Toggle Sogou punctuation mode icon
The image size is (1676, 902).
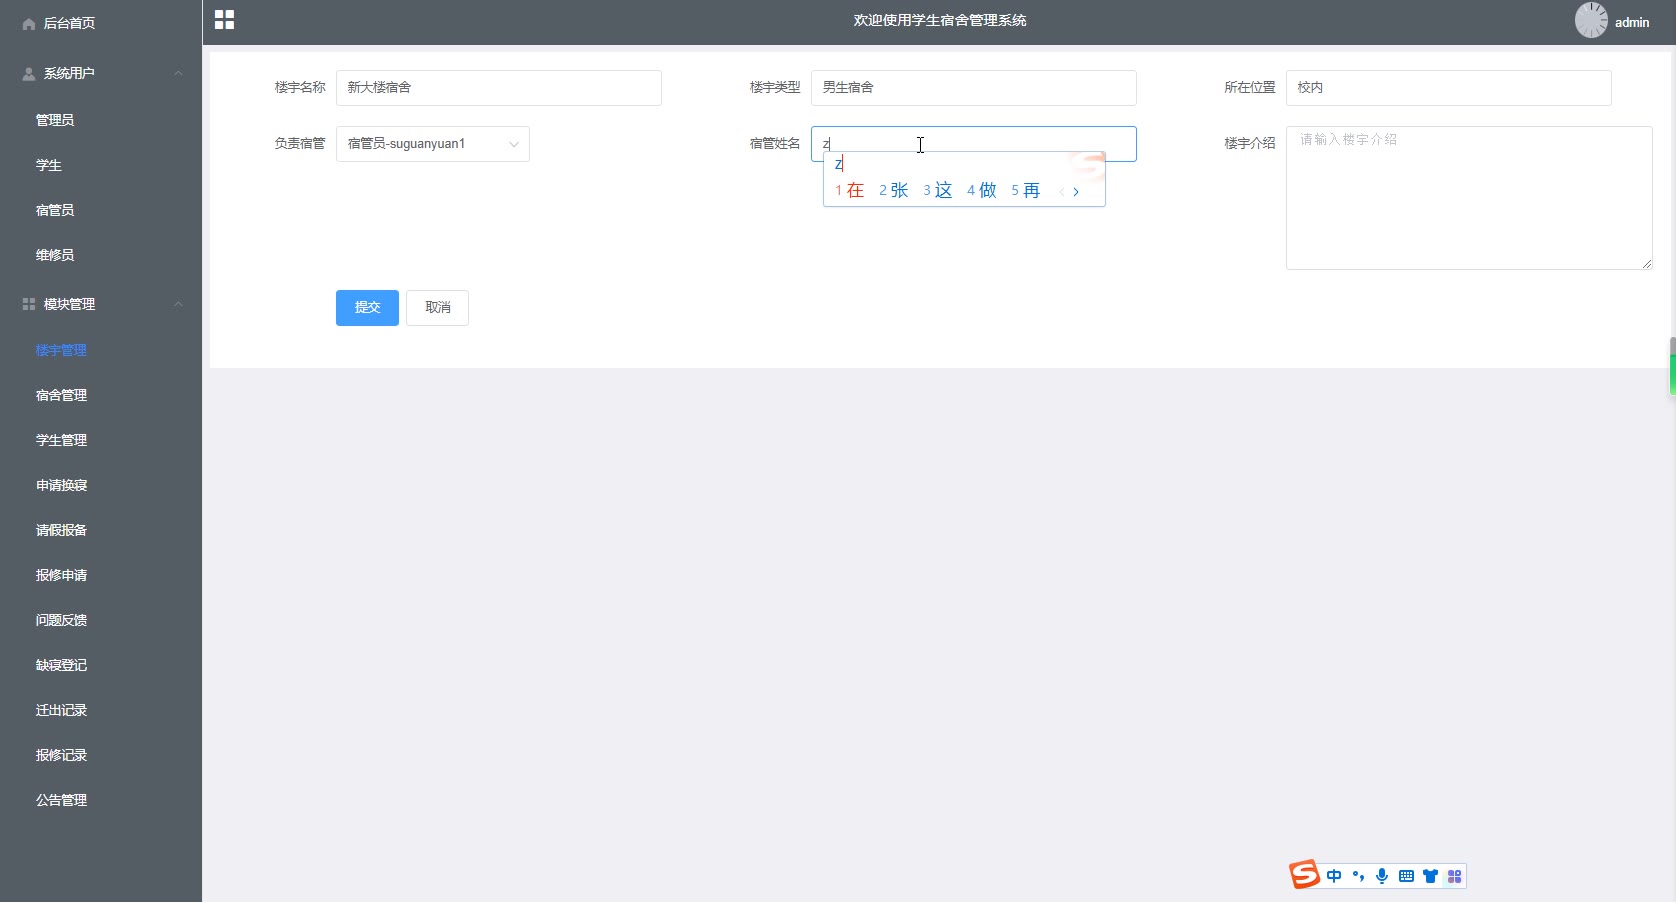[1358, 876]
